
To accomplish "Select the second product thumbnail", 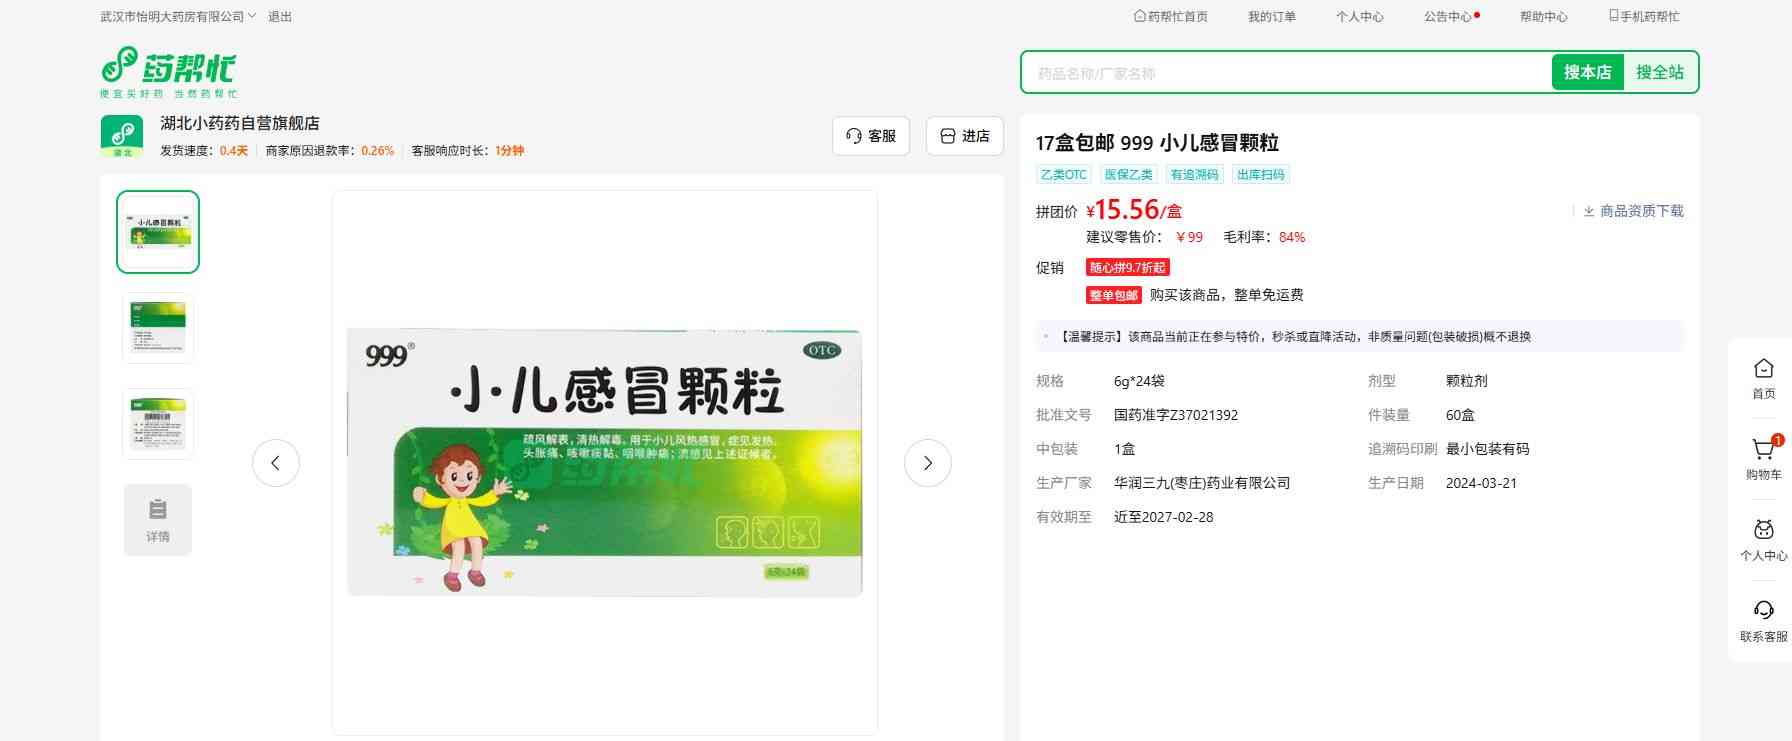I will 158,328.
